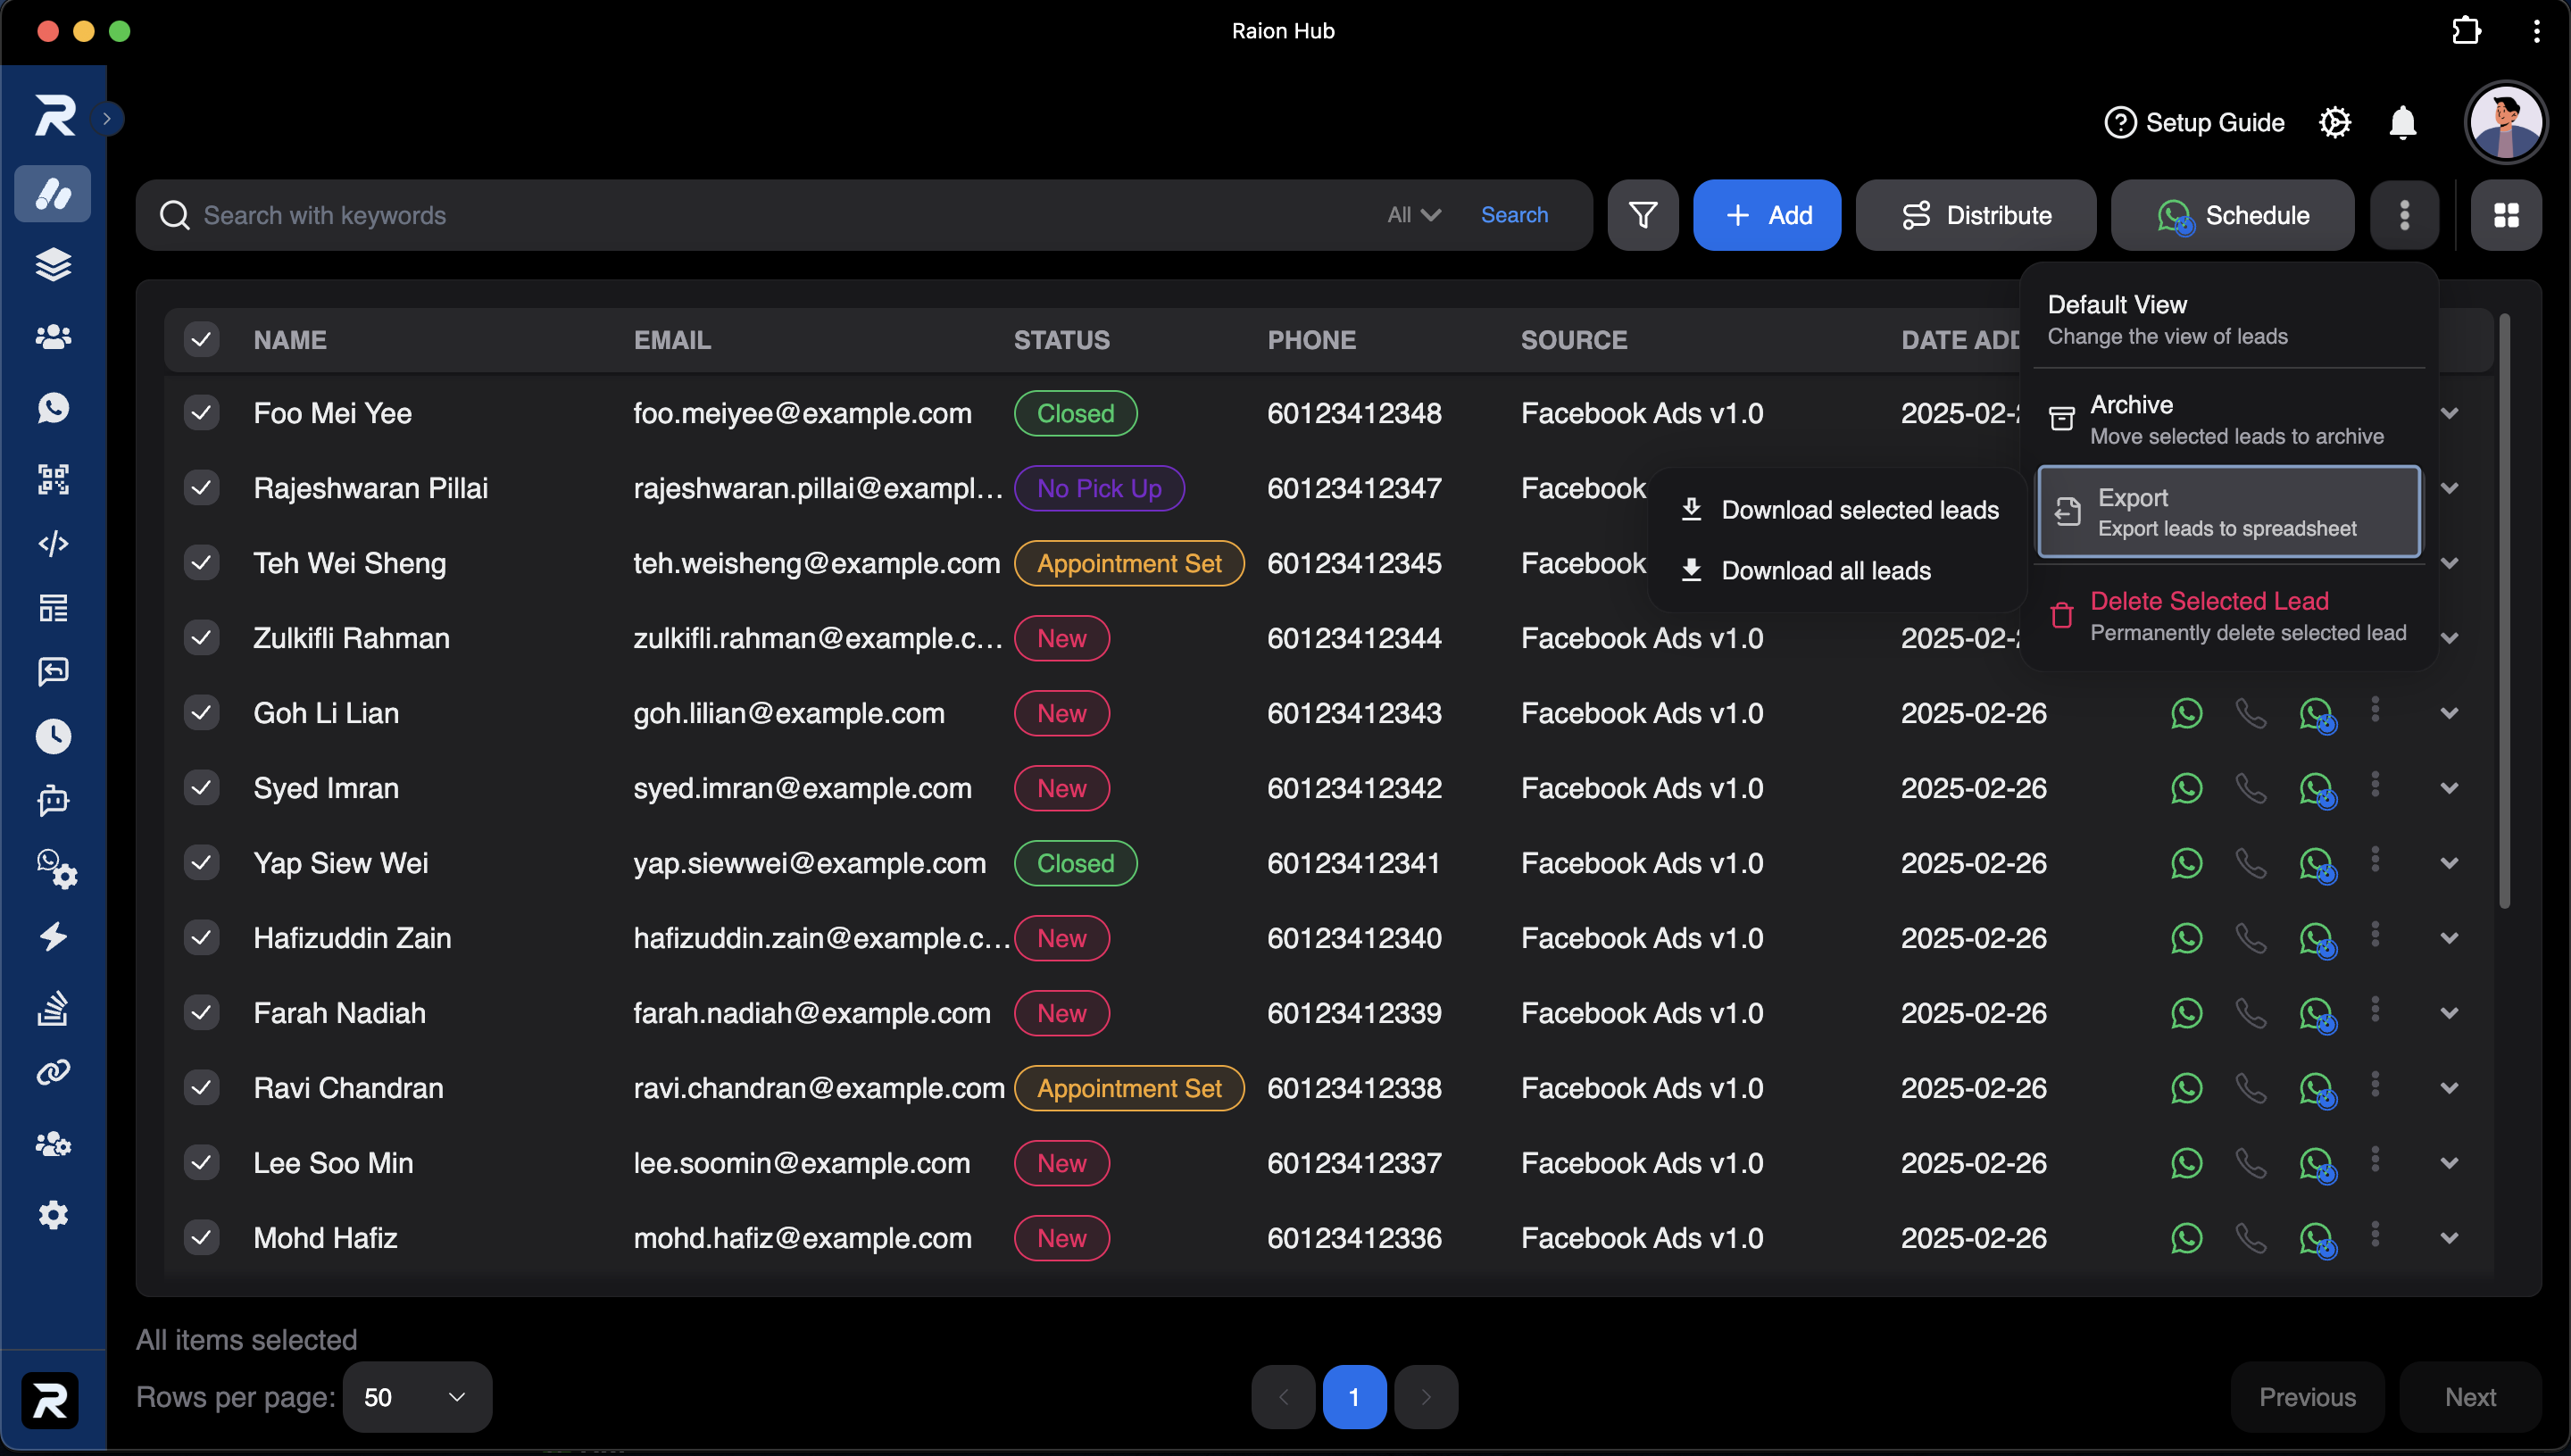Expand Lee Soo Min row chevron
This screenshot has height=1456, width=2571.
pyautogui.click(x=2449, y=1163)
